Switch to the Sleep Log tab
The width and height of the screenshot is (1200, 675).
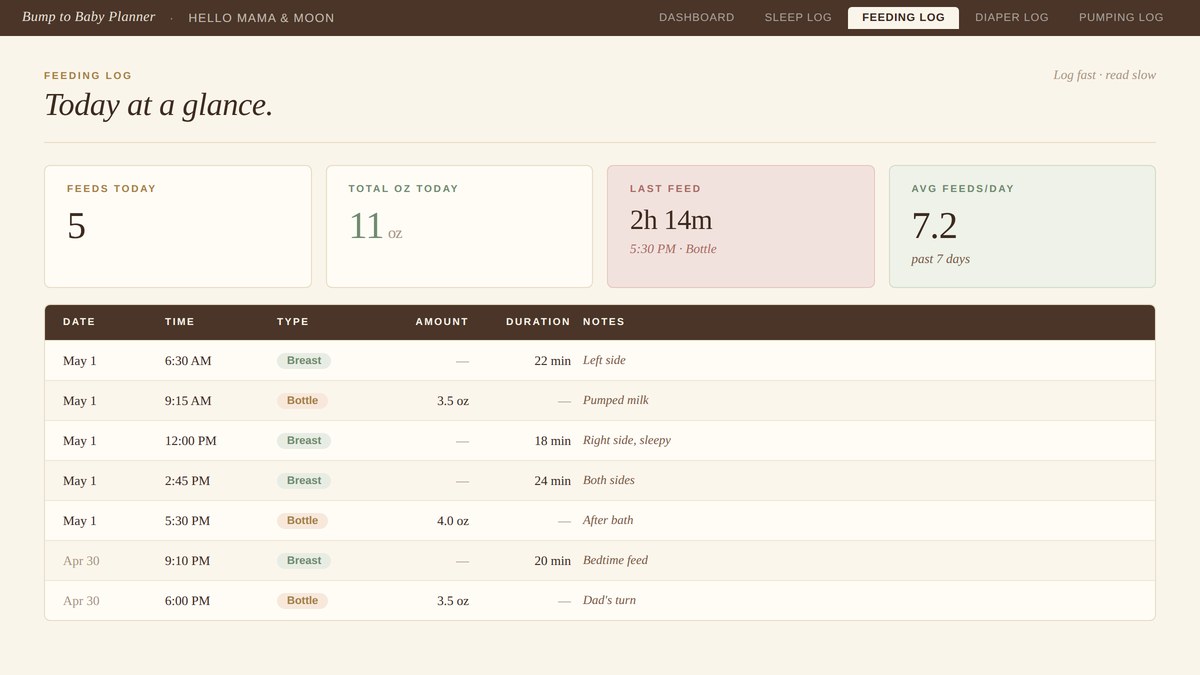(798, 18)
